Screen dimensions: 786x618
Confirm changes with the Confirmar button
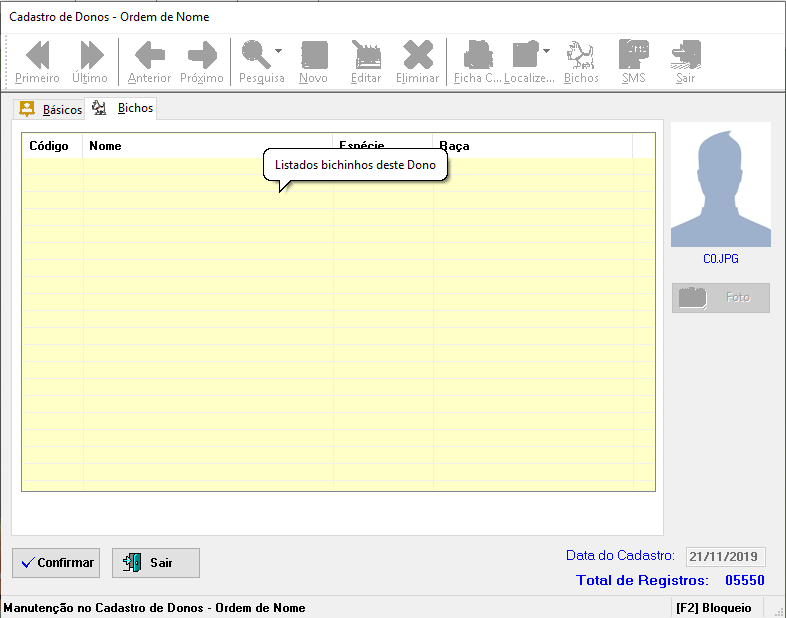point(56,563)
